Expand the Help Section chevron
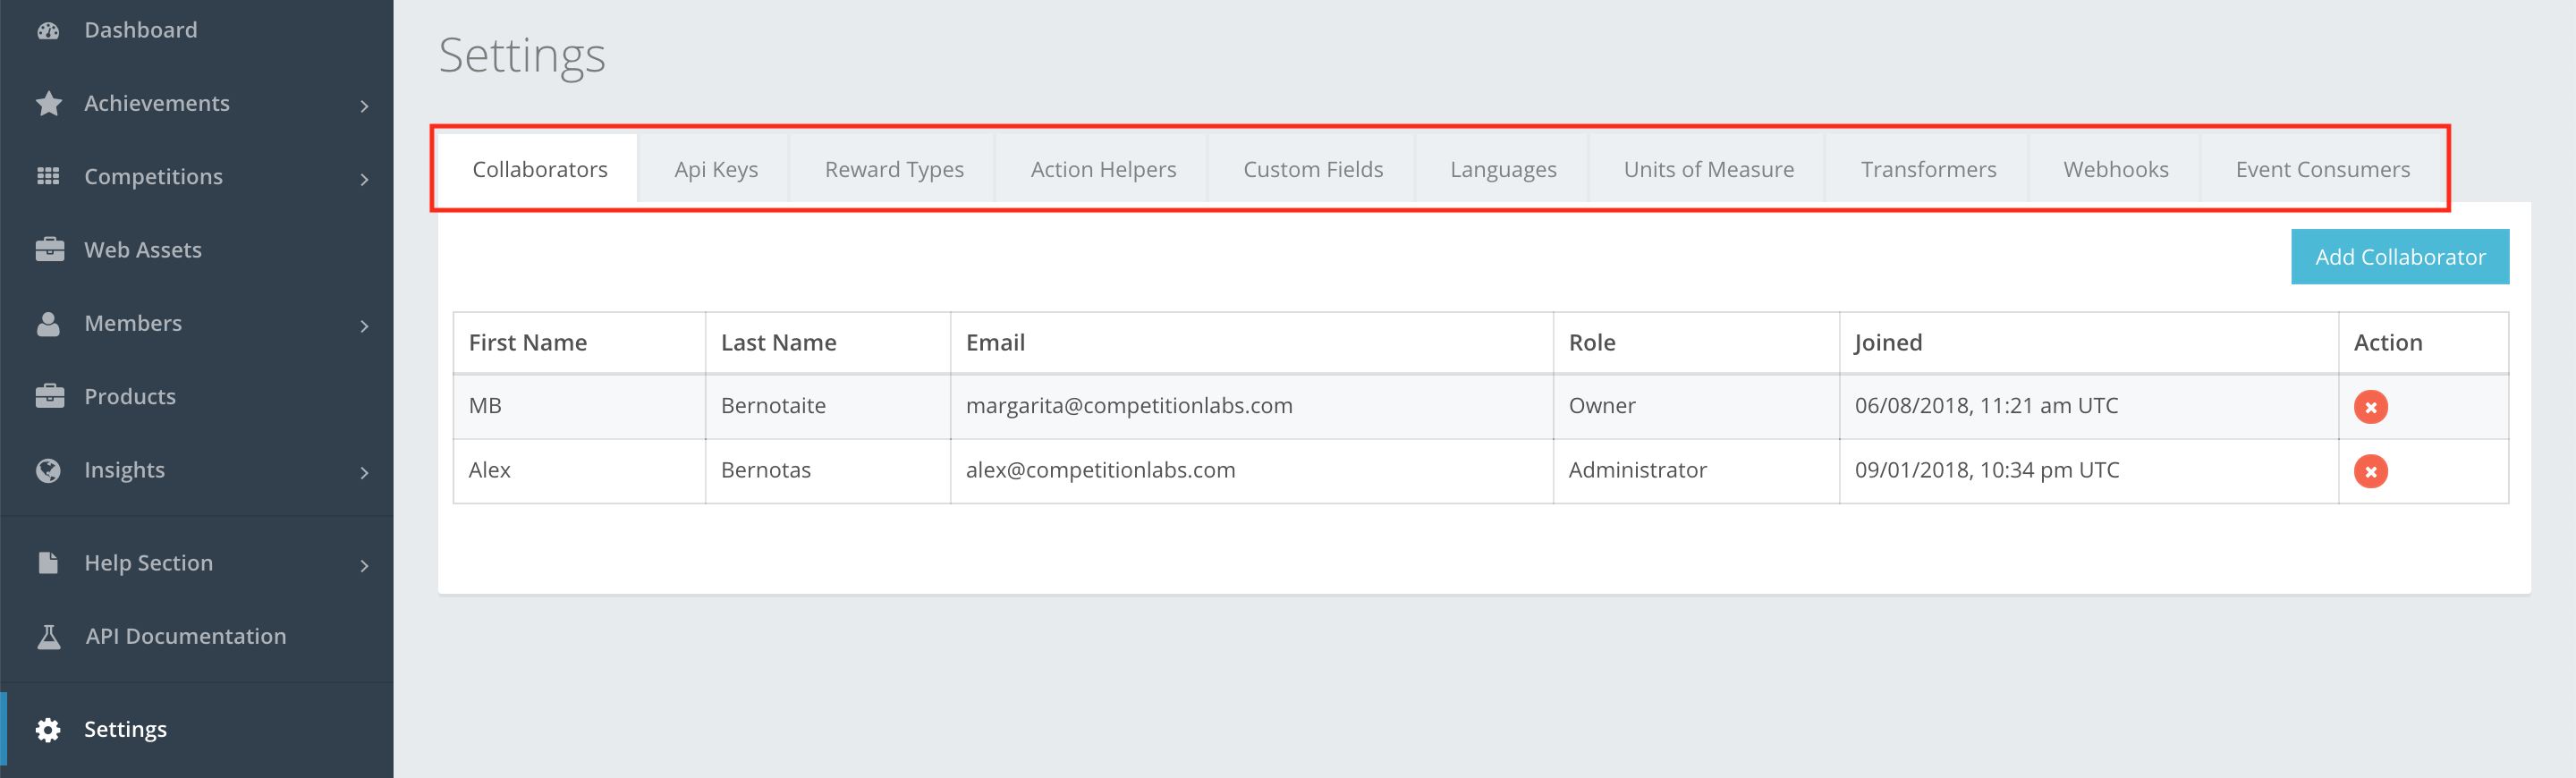This screenshot has width=2576, height=778. [364, 566]
